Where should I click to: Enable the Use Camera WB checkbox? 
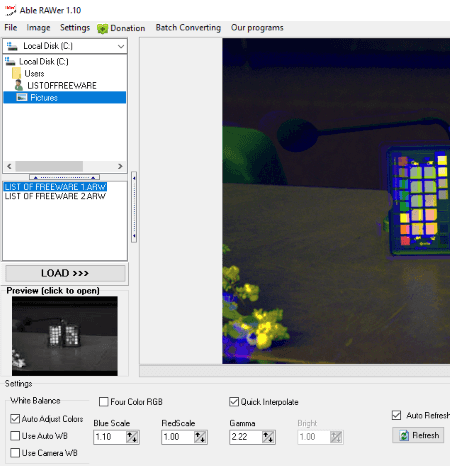[x=15, y=453]
